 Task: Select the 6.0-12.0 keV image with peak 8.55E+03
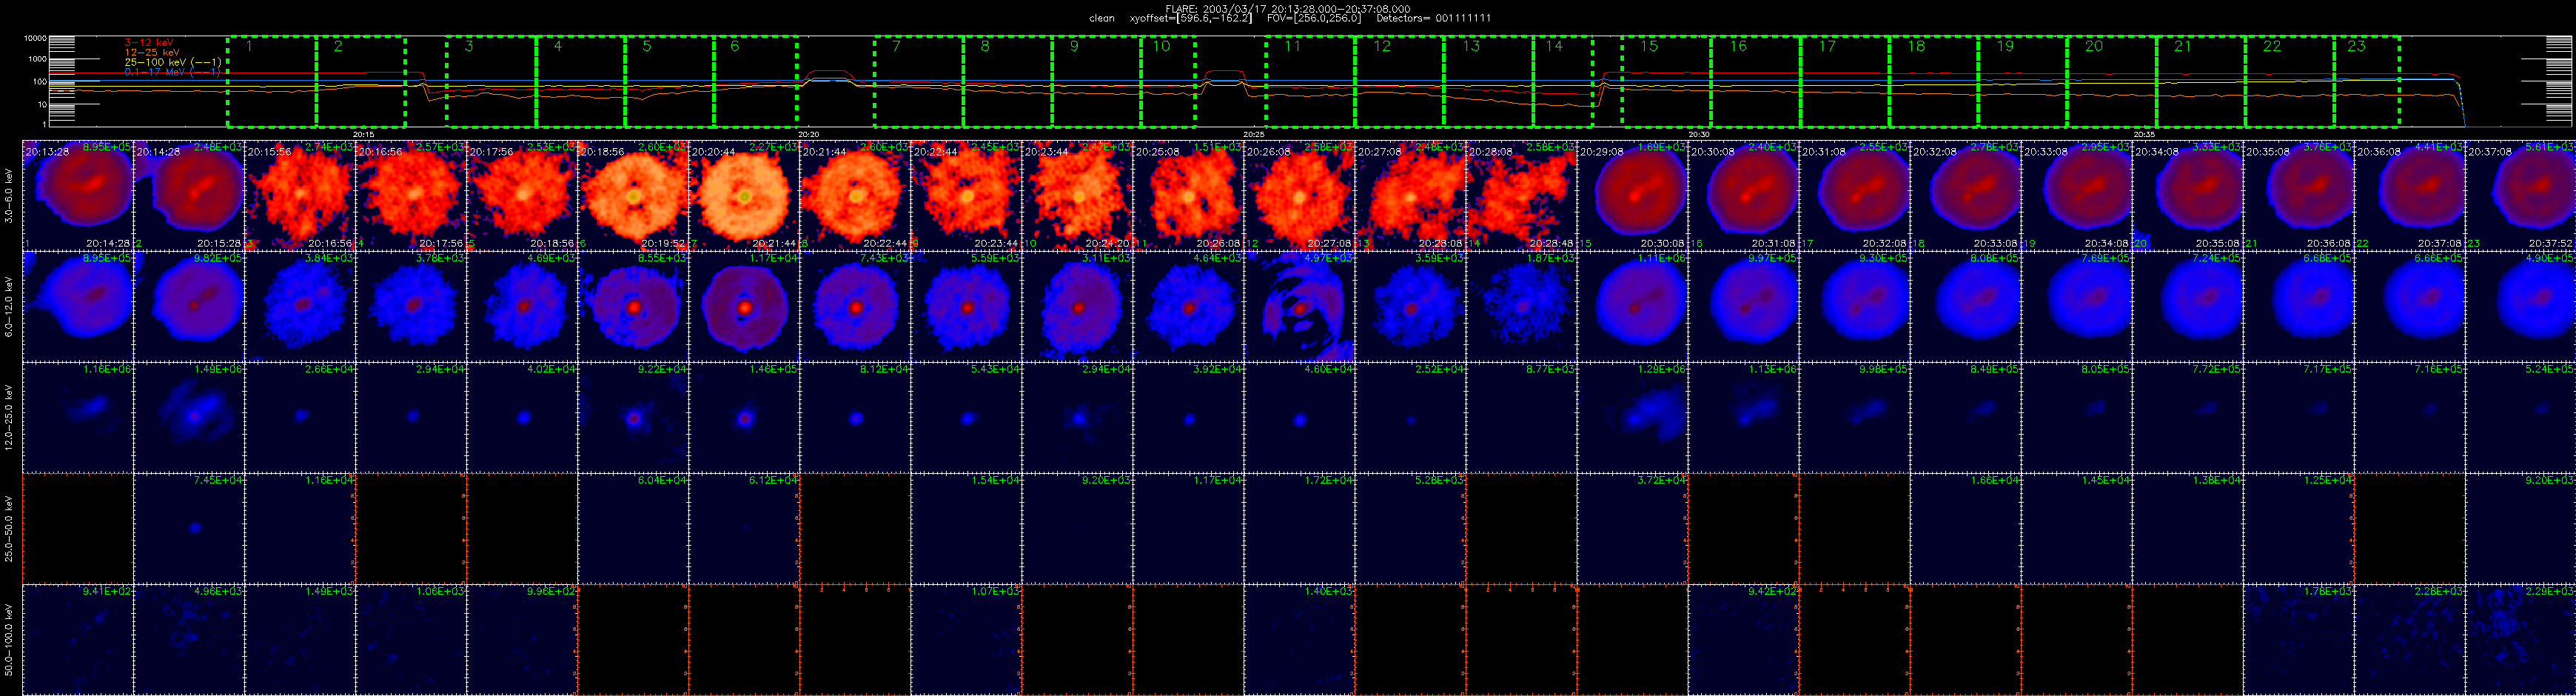633,306
